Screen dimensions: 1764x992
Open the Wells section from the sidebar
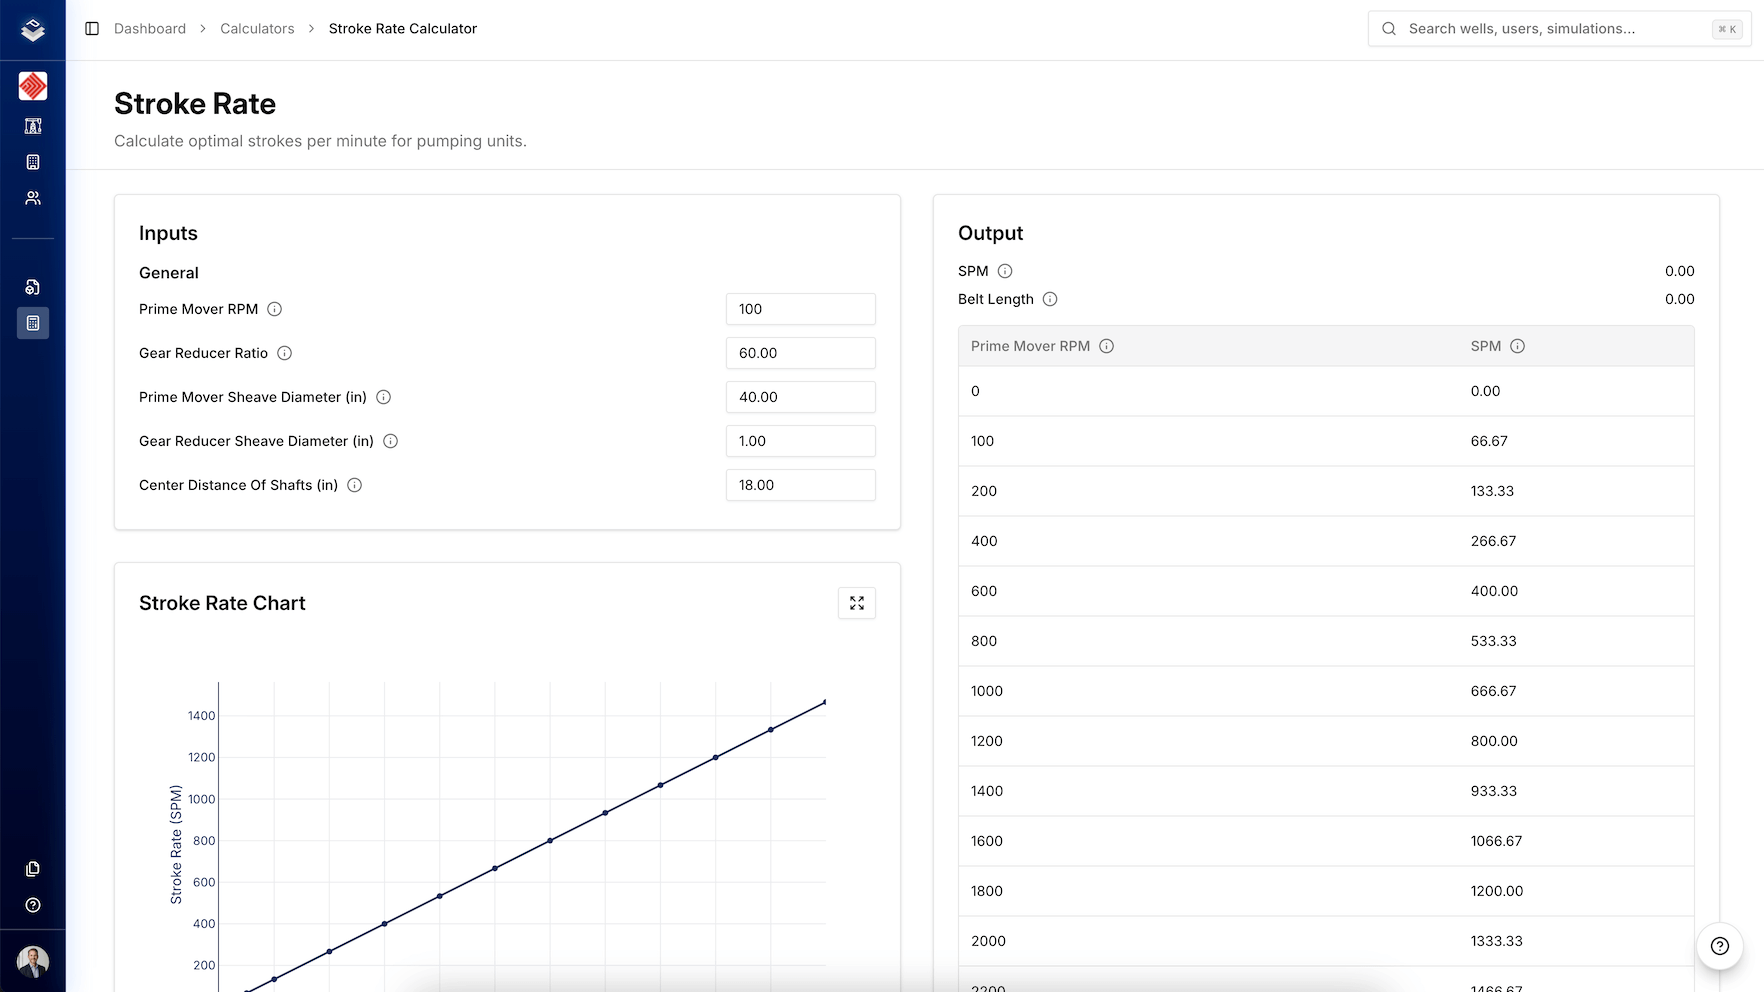coord(33,126)
